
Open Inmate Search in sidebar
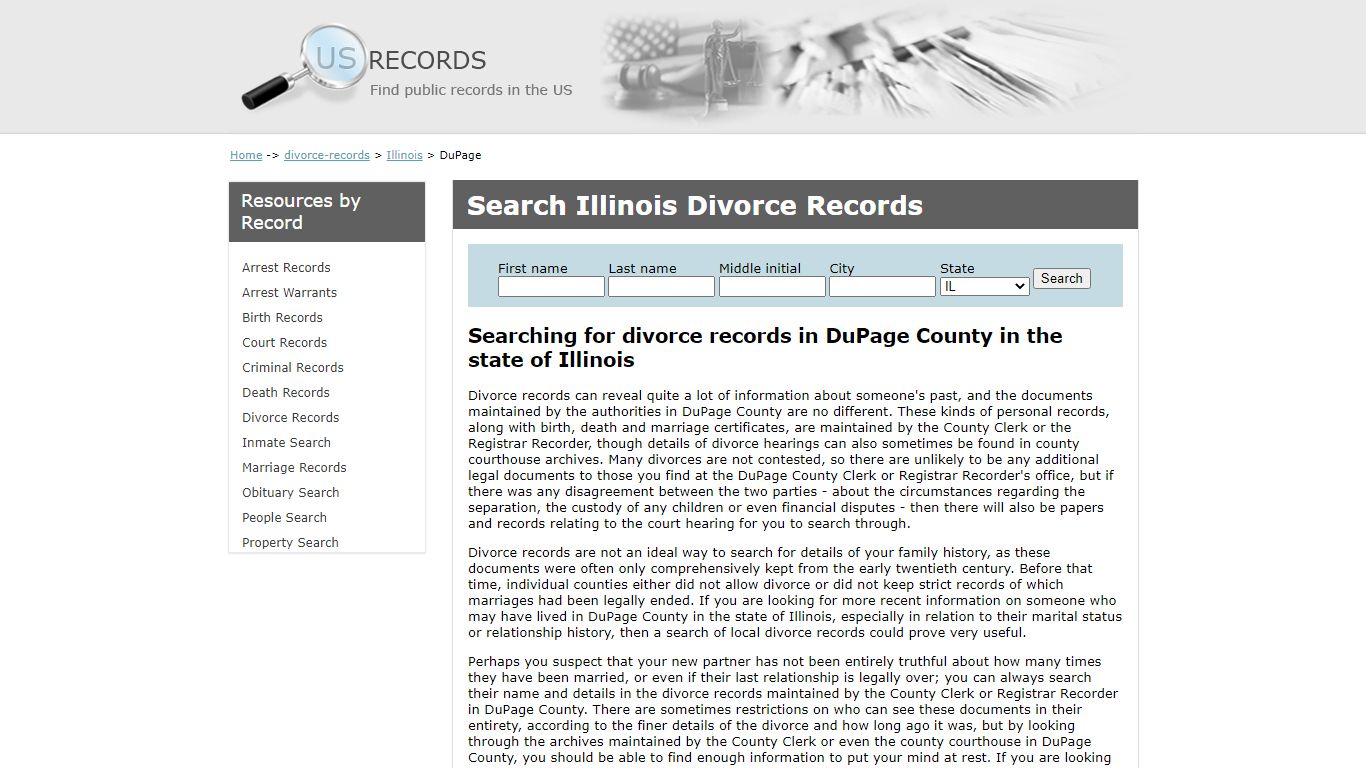[x=286, y=442]
